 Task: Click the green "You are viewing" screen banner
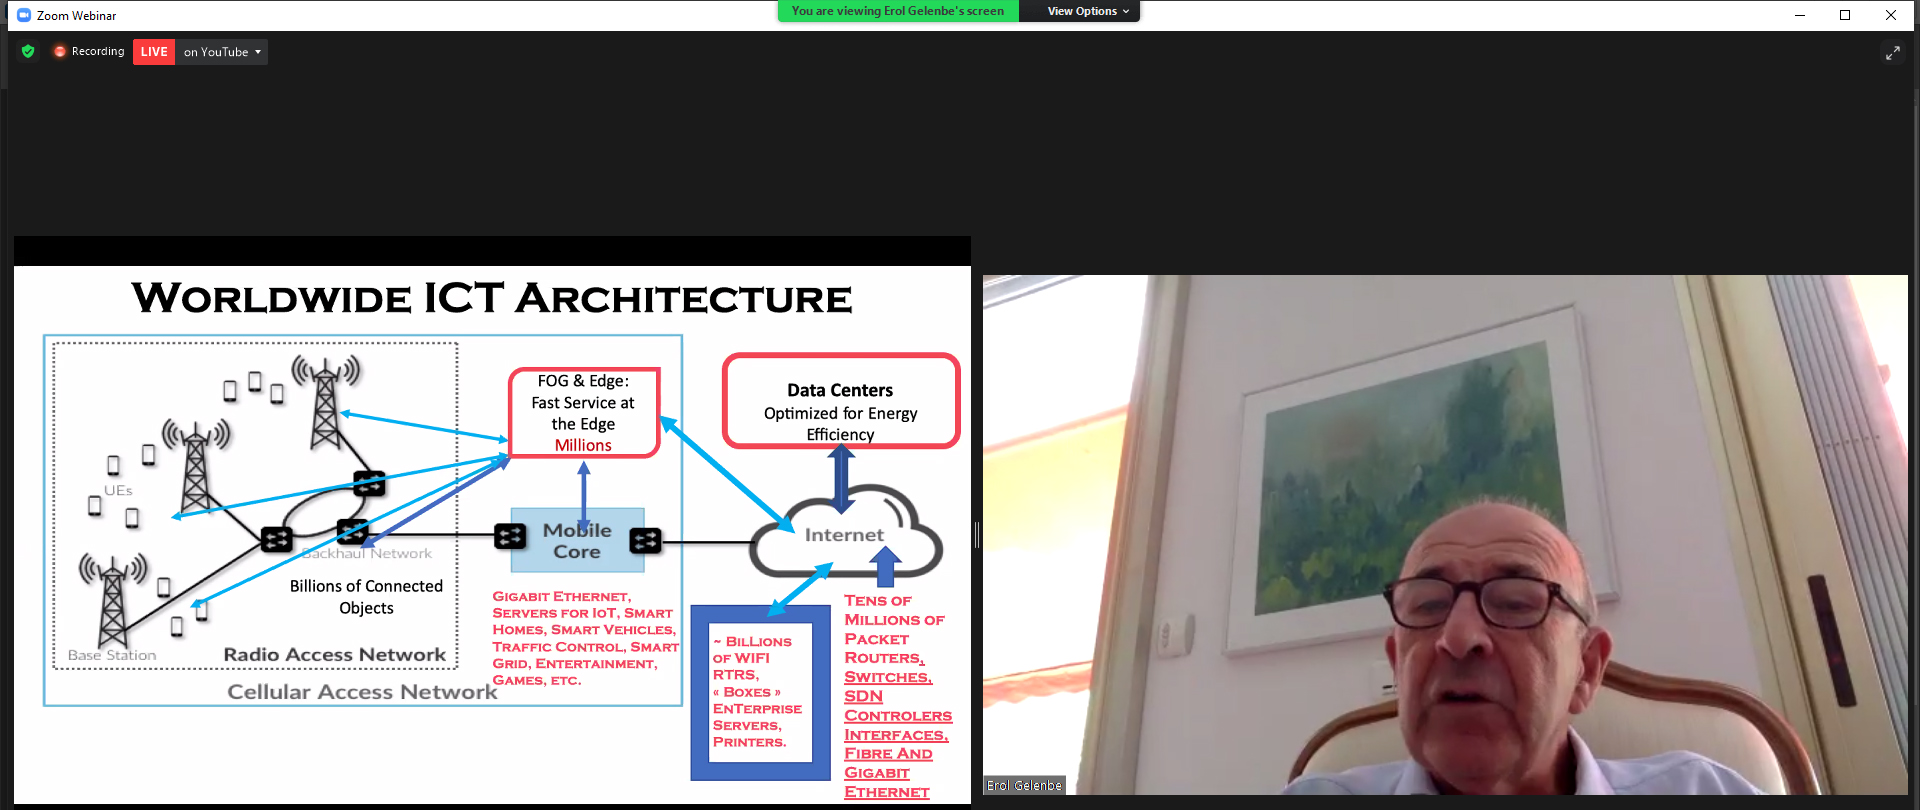[x=897, y=11]
